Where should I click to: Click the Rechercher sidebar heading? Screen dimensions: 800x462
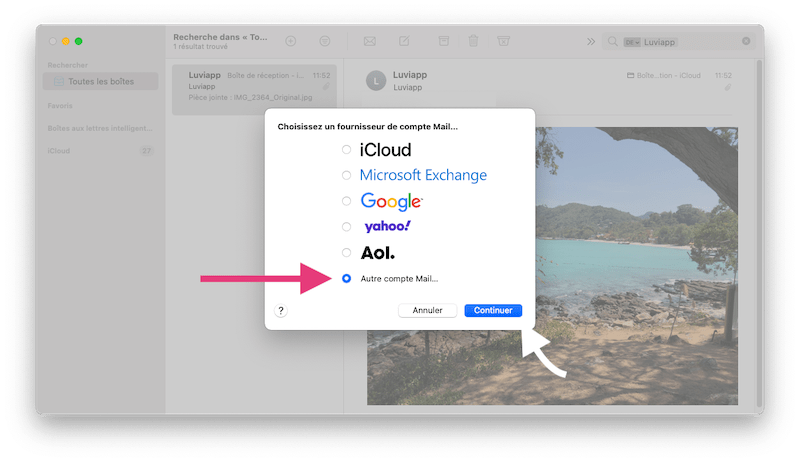click(x=67, y=65)
